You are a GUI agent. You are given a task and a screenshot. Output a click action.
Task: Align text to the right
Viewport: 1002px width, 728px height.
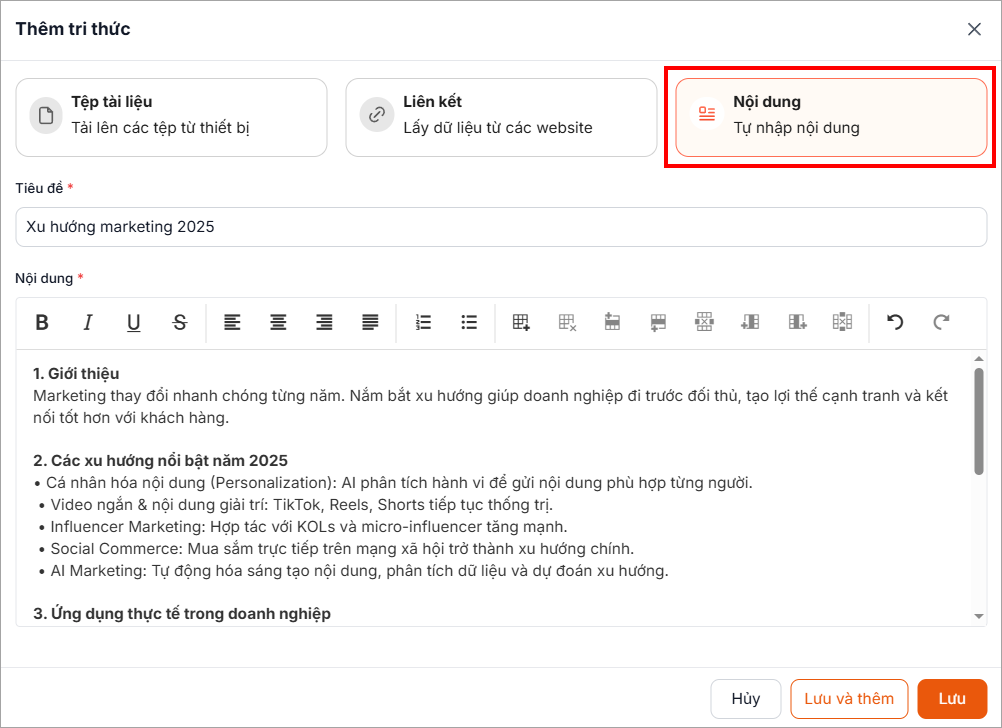[324, 322]
